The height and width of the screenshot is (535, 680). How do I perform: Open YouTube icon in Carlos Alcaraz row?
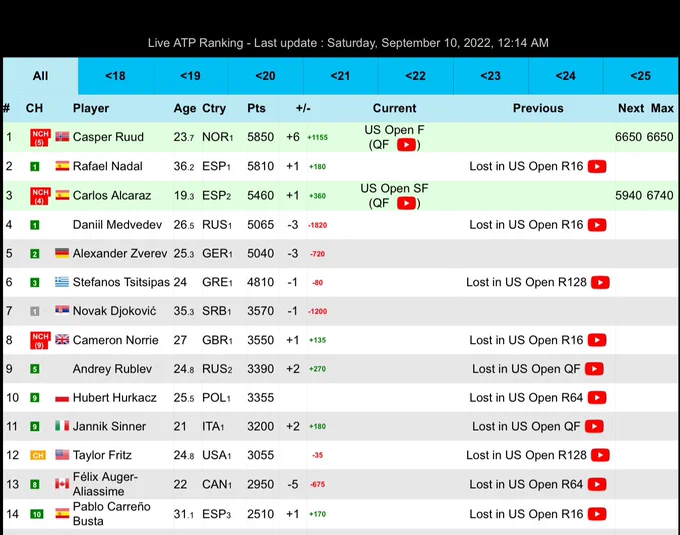pos(406,203)
